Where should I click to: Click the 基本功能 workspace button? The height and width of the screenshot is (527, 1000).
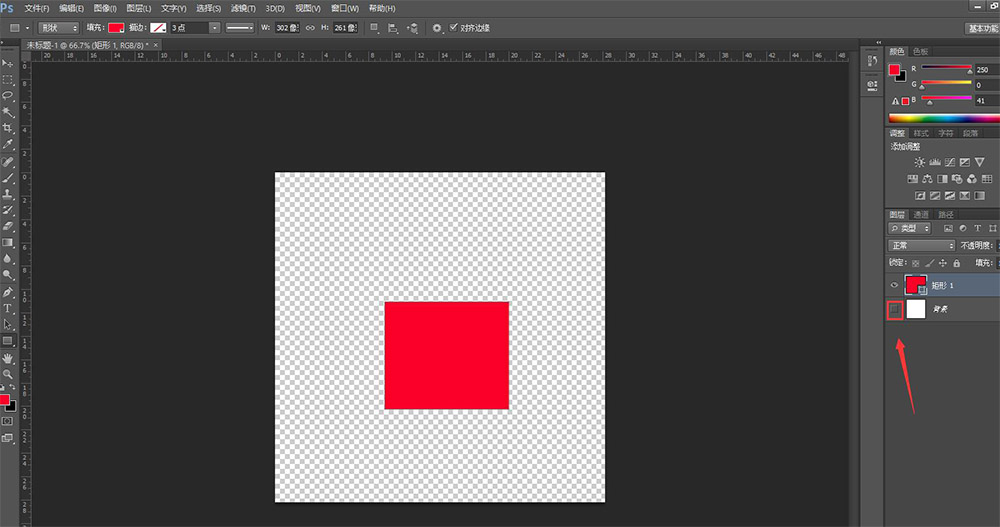(982, 28)
